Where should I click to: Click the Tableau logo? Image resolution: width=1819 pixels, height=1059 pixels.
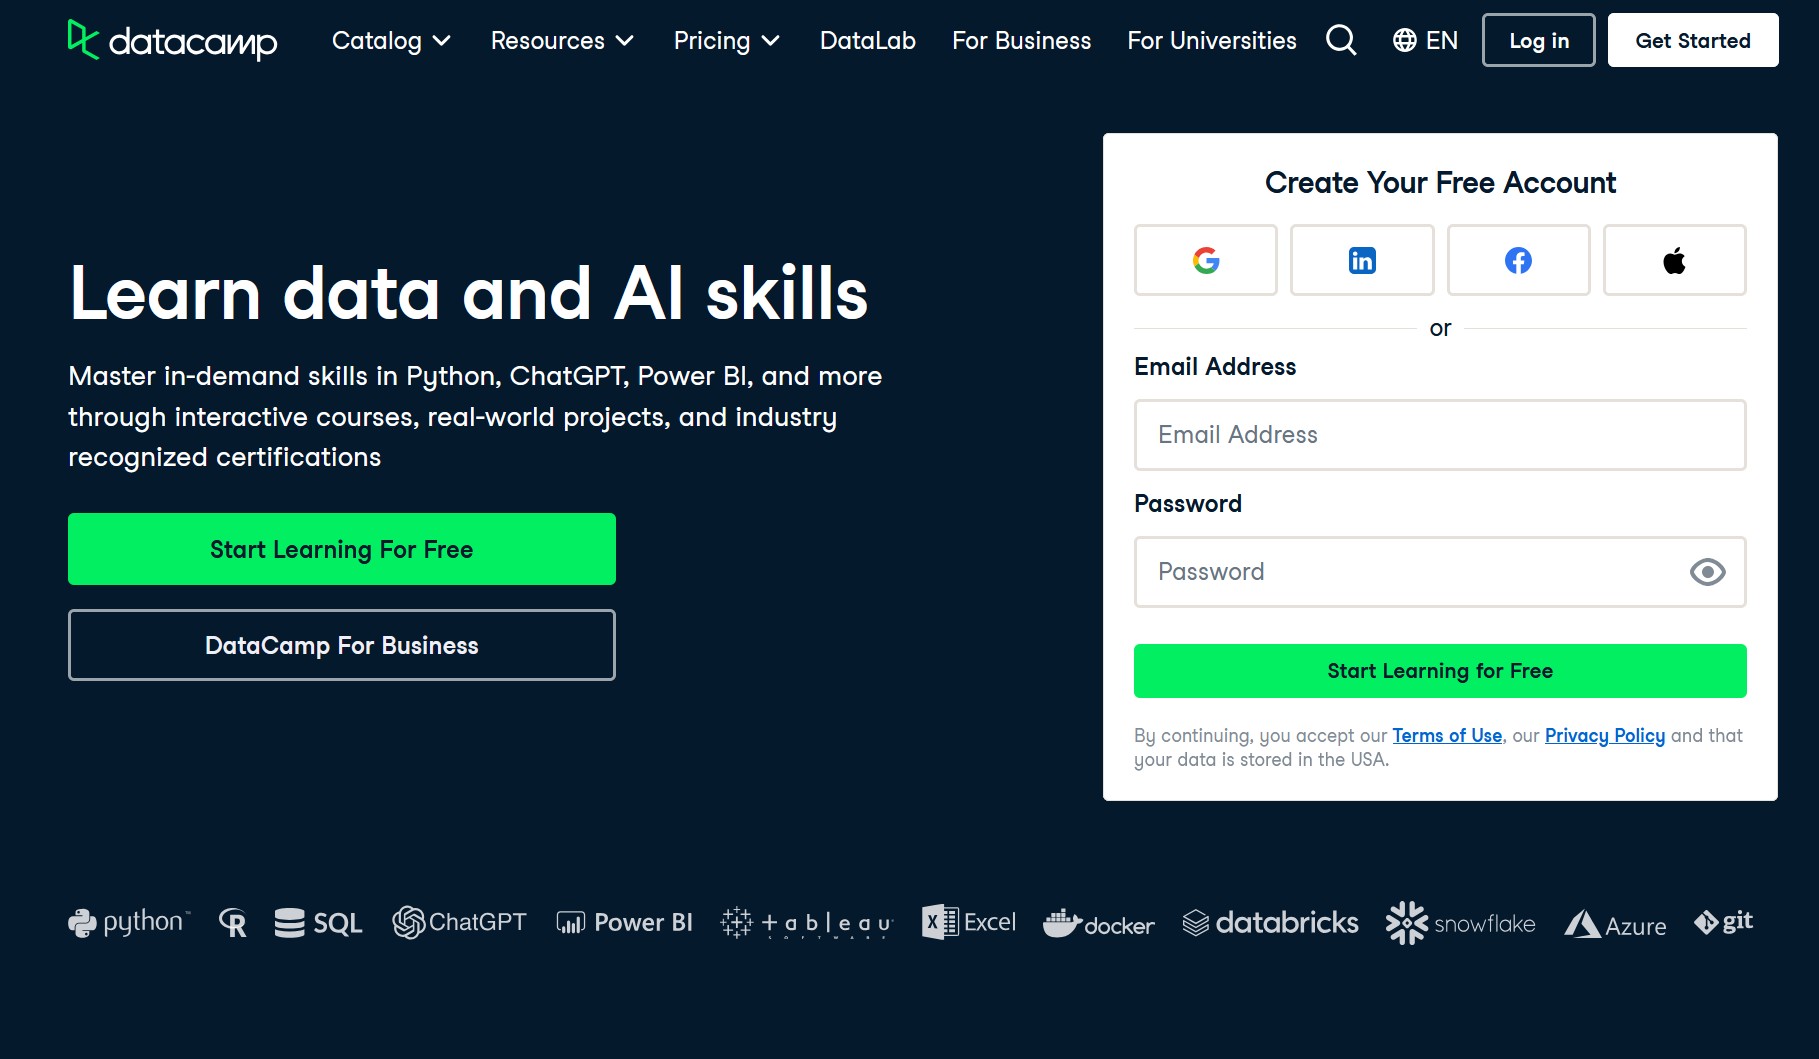[x=806, y=922]
